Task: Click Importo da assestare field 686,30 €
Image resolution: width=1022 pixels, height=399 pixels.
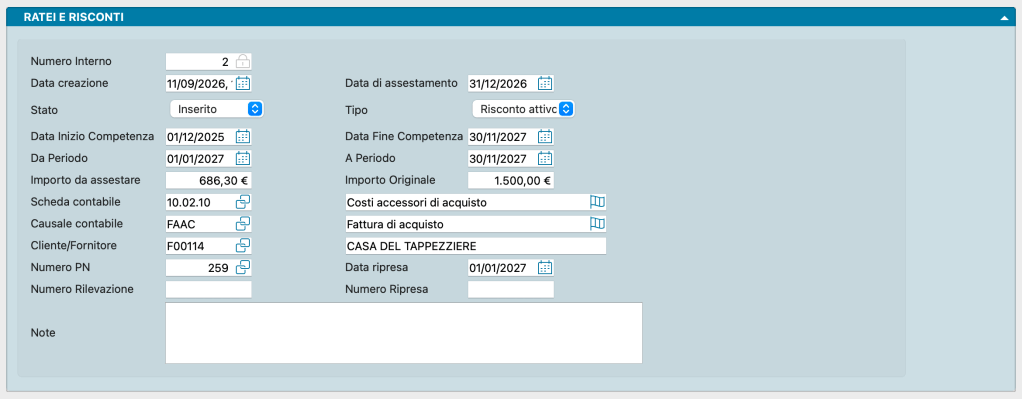Action: (x=209, y=181)
